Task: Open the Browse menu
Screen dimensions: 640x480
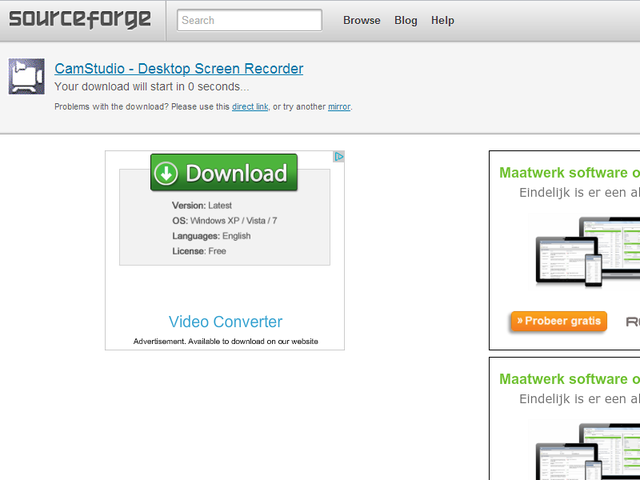Action: [362, 20]
